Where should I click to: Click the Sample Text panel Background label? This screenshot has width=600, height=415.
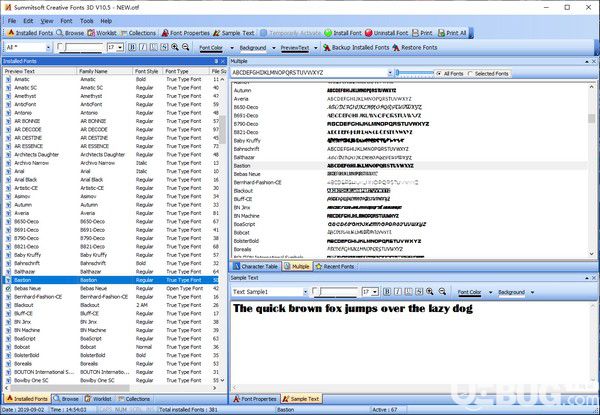coord(511,292)
